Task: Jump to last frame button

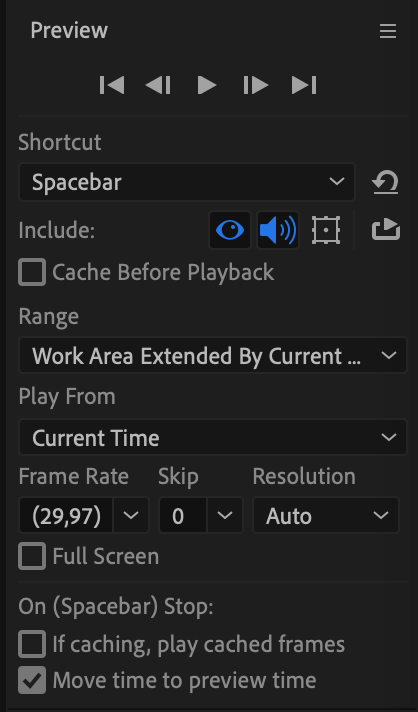Action: (304, 85)
